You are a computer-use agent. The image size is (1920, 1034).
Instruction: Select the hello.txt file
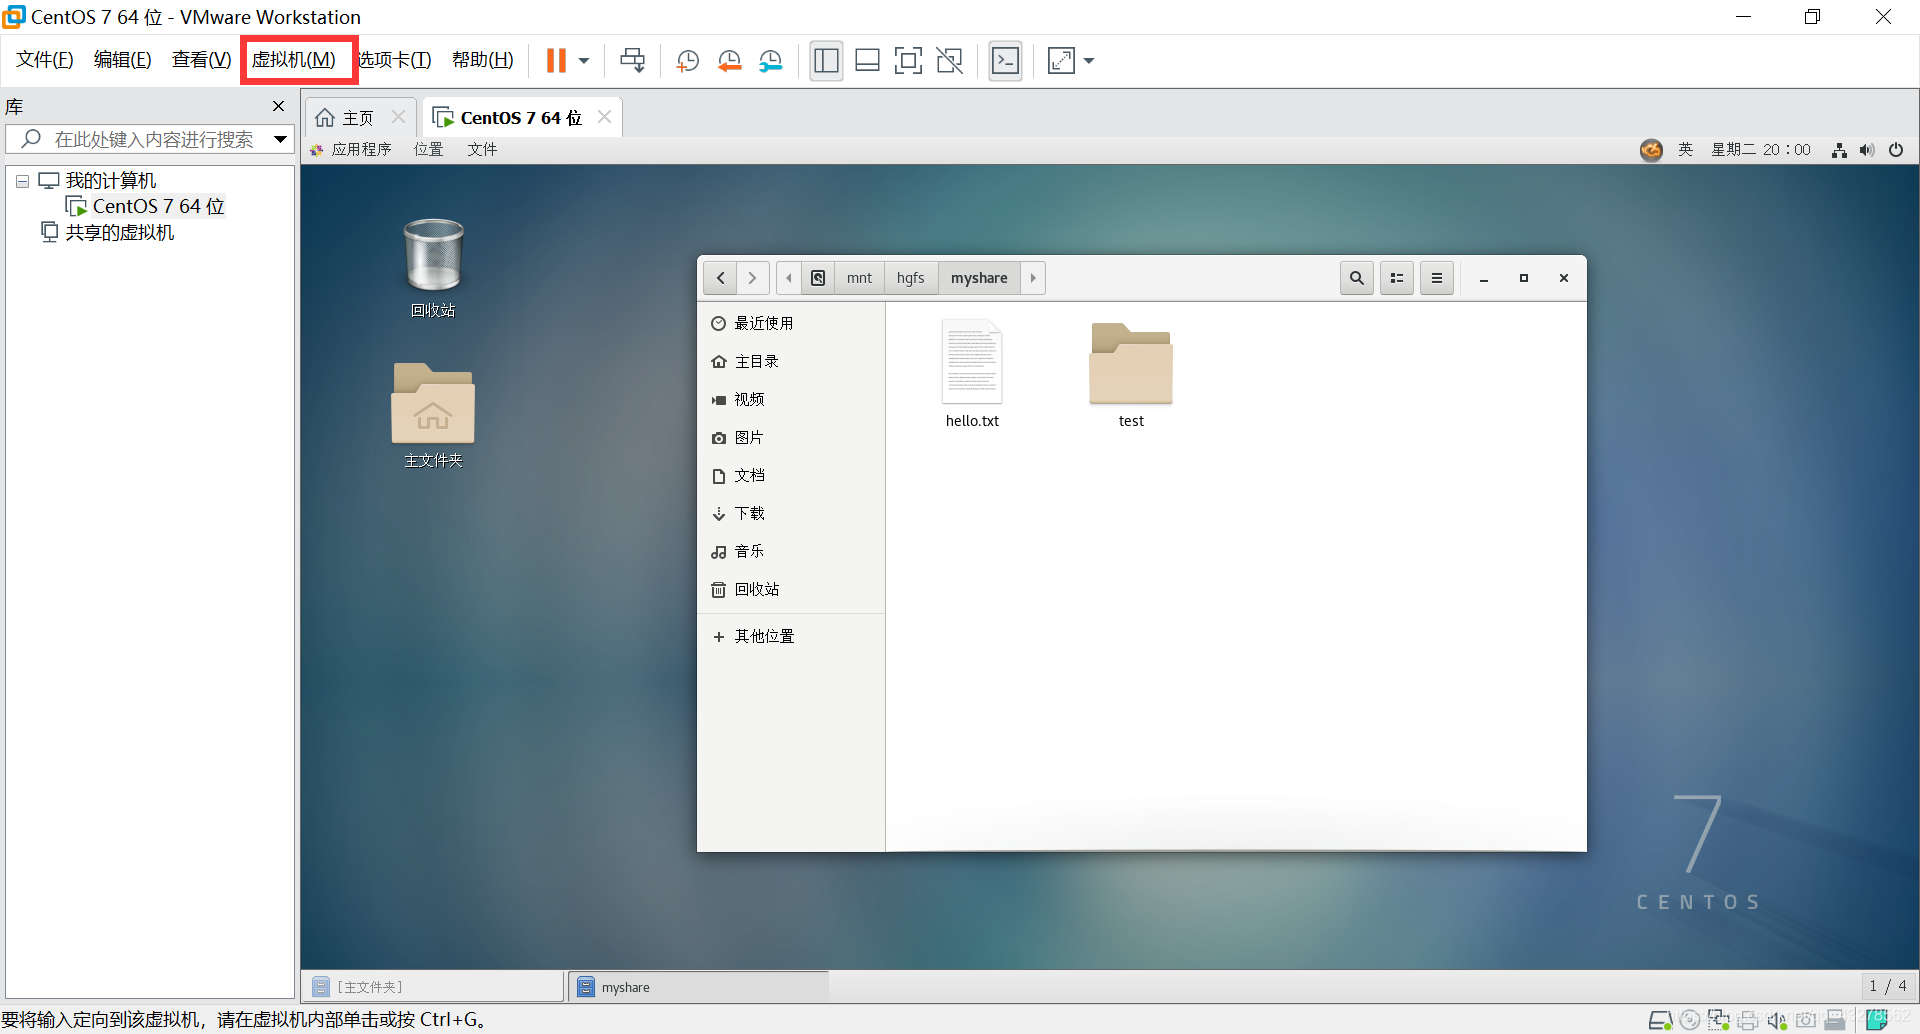pos(972,375)
